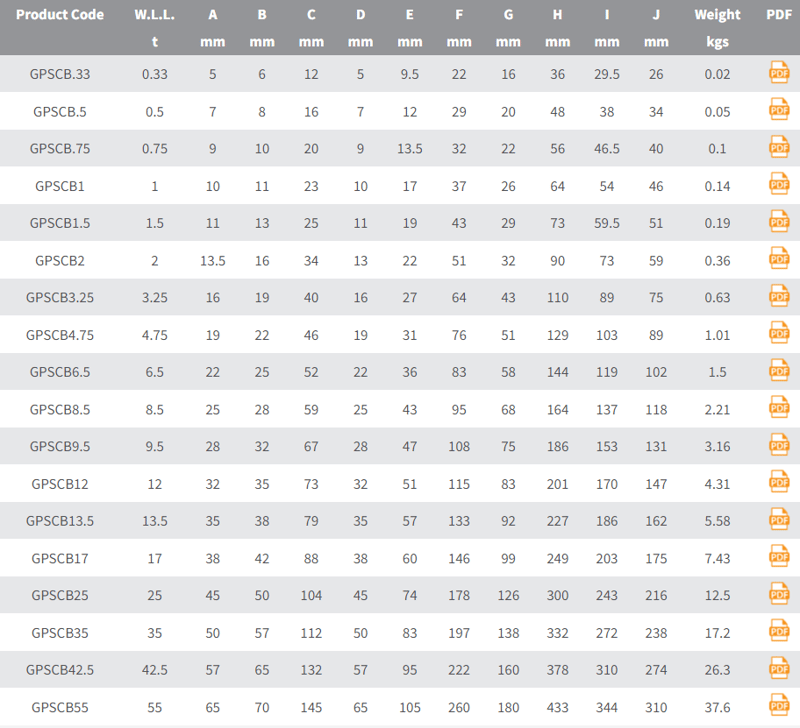Click the Weight column header
800x728 pixels.
tap(717, 15)
